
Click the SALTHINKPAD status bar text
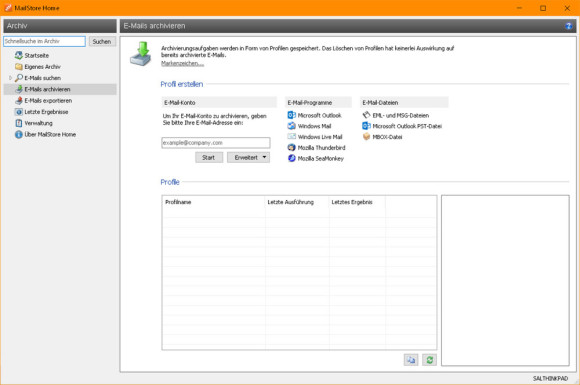click(x=550, y=378)
